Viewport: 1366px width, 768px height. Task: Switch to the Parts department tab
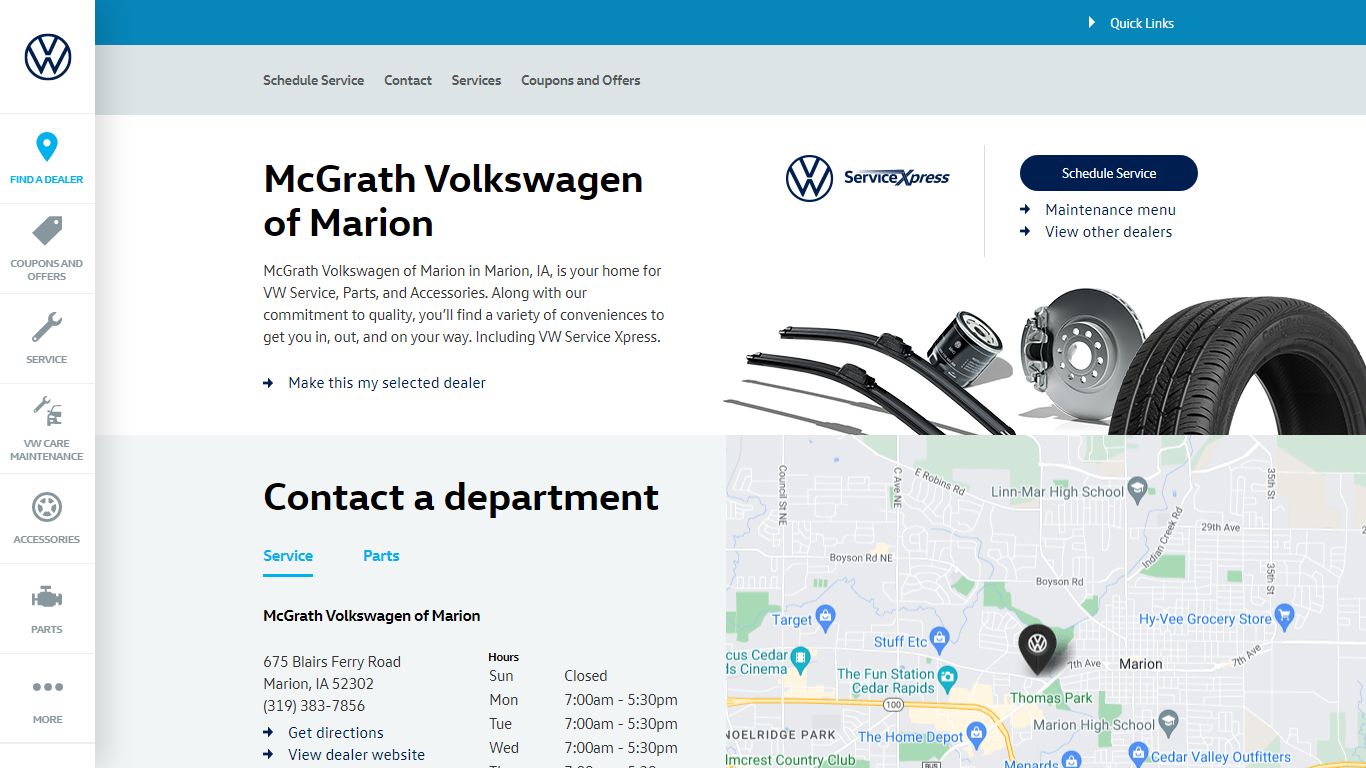381,556
